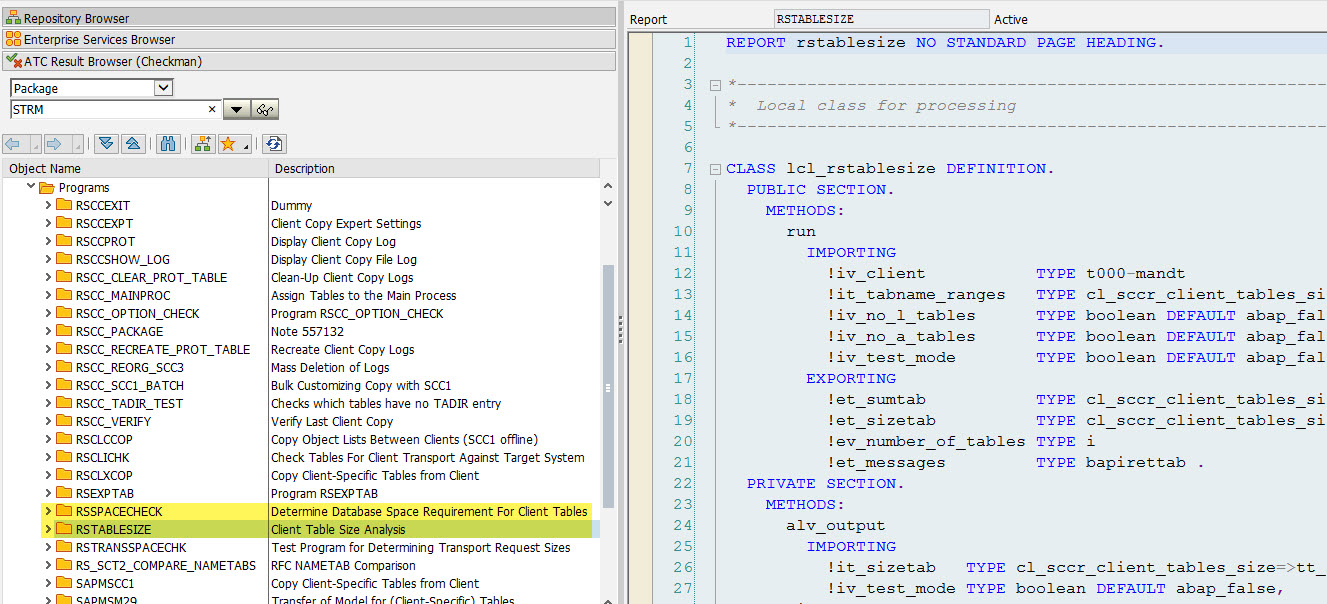Screen dimensions: 1327x604
Task: Expand the RSTABLESIZE program node
Action: click(x=48, y=530)
